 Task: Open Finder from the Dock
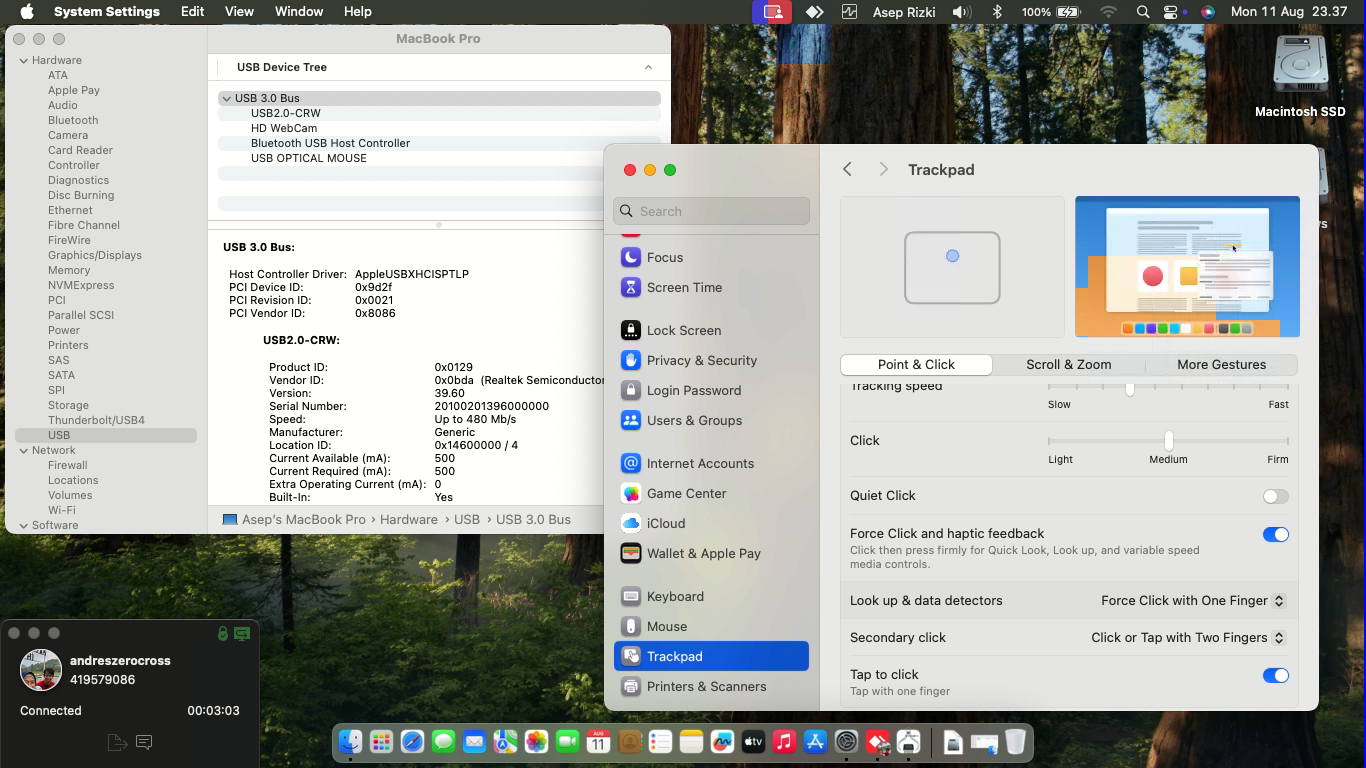point(350,742)
